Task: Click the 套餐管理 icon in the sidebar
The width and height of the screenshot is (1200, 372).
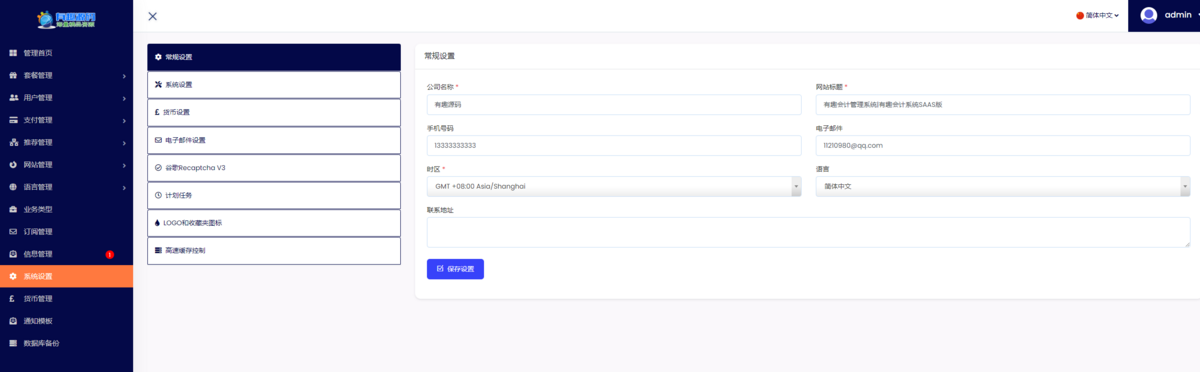Action: [x=13, y=75]
